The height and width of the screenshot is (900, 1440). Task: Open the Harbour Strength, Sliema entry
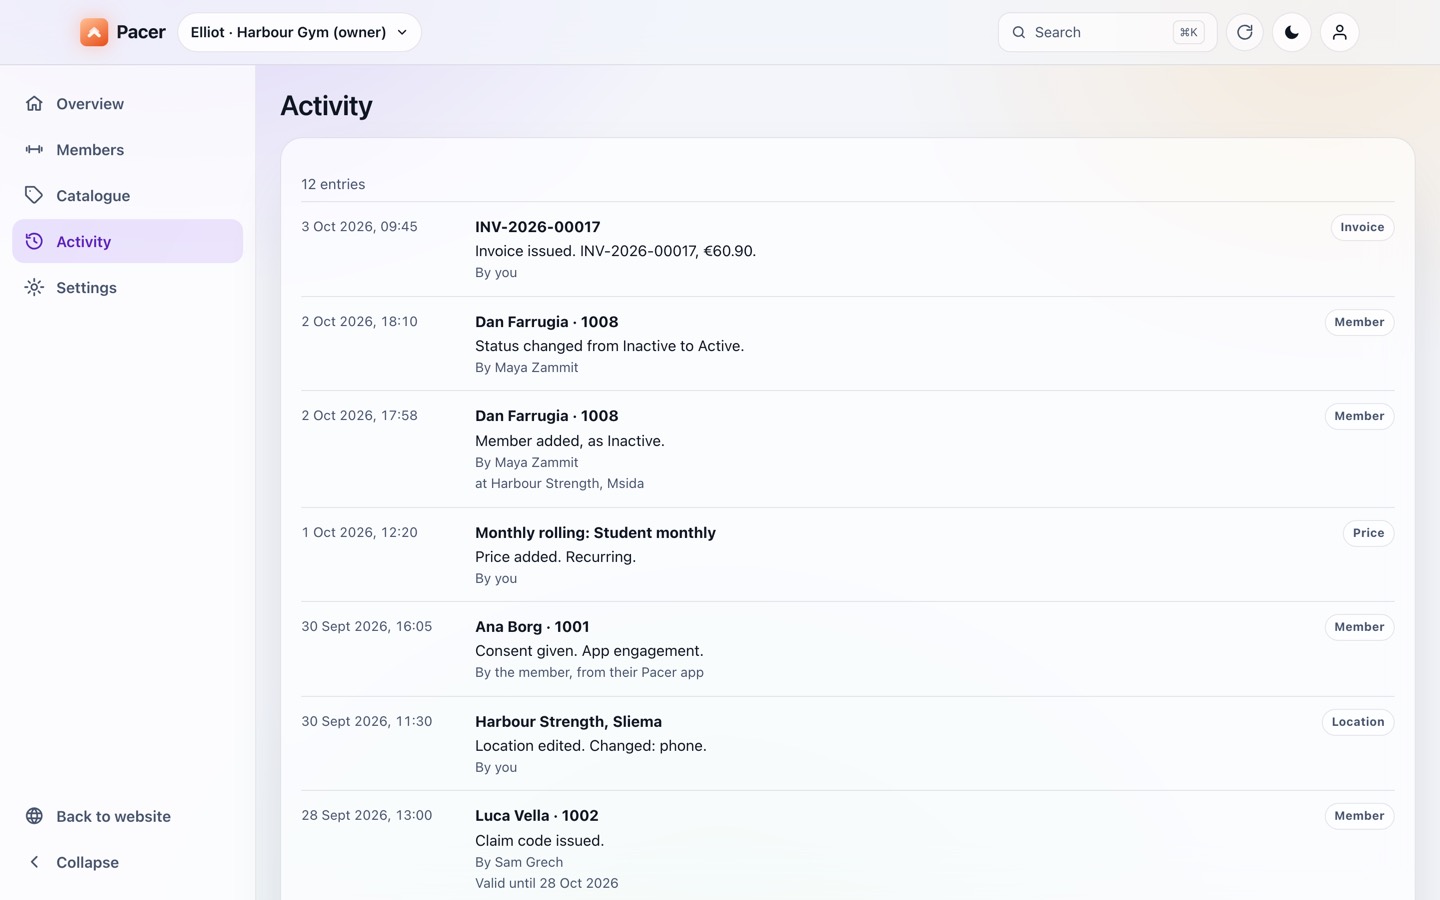click(x=568, y=722)
